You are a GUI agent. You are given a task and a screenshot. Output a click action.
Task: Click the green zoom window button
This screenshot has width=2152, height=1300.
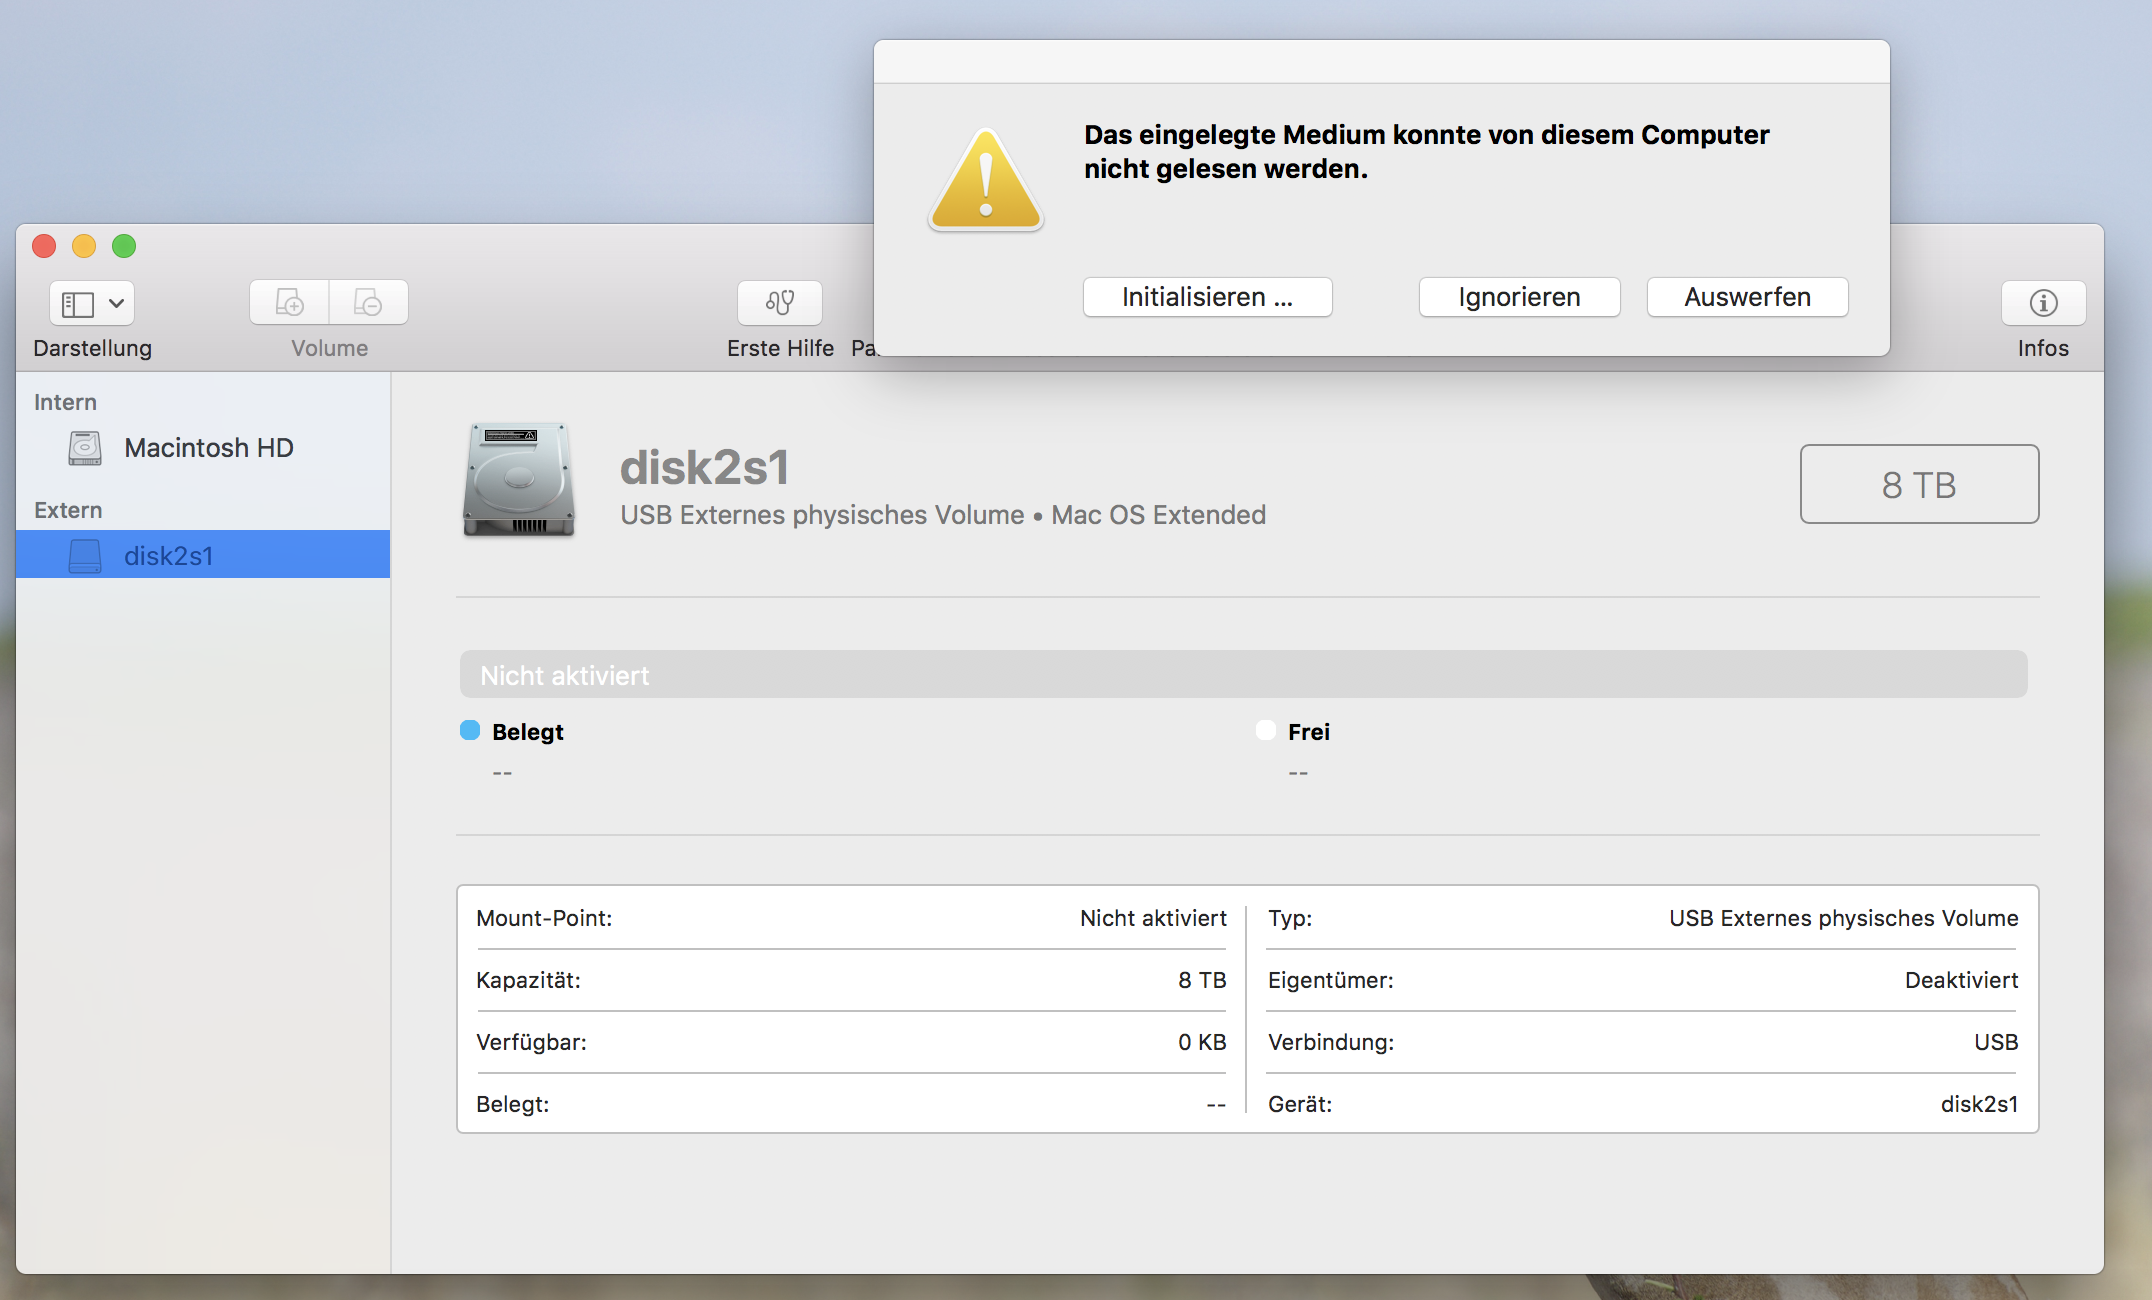(x=124, y=246)
